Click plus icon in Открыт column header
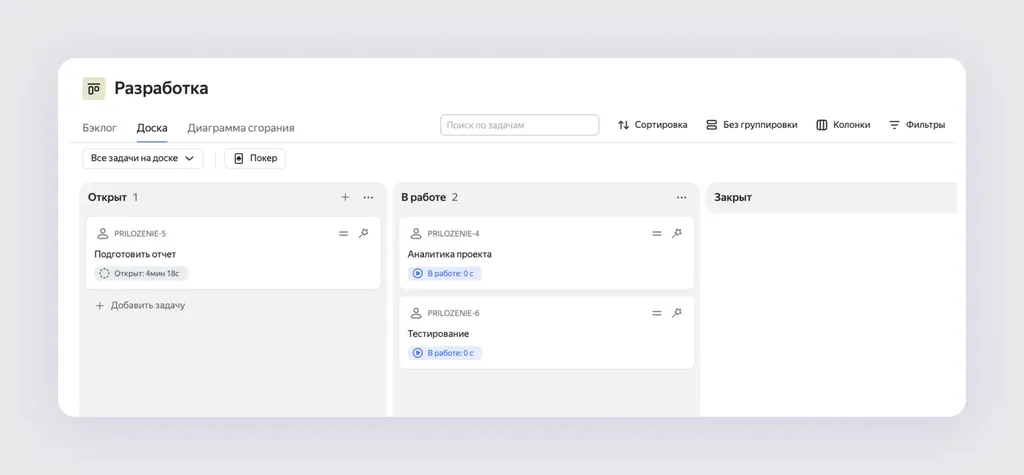Screen dimensions: 1024x475 (345, 197)
